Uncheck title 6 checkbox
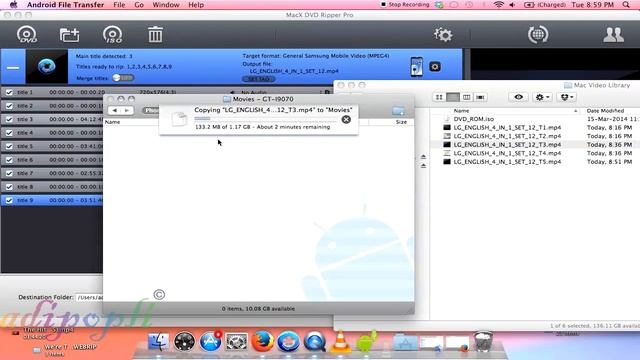Image resolution: width=640 pixels, height=360 pixels. (9, 160)
